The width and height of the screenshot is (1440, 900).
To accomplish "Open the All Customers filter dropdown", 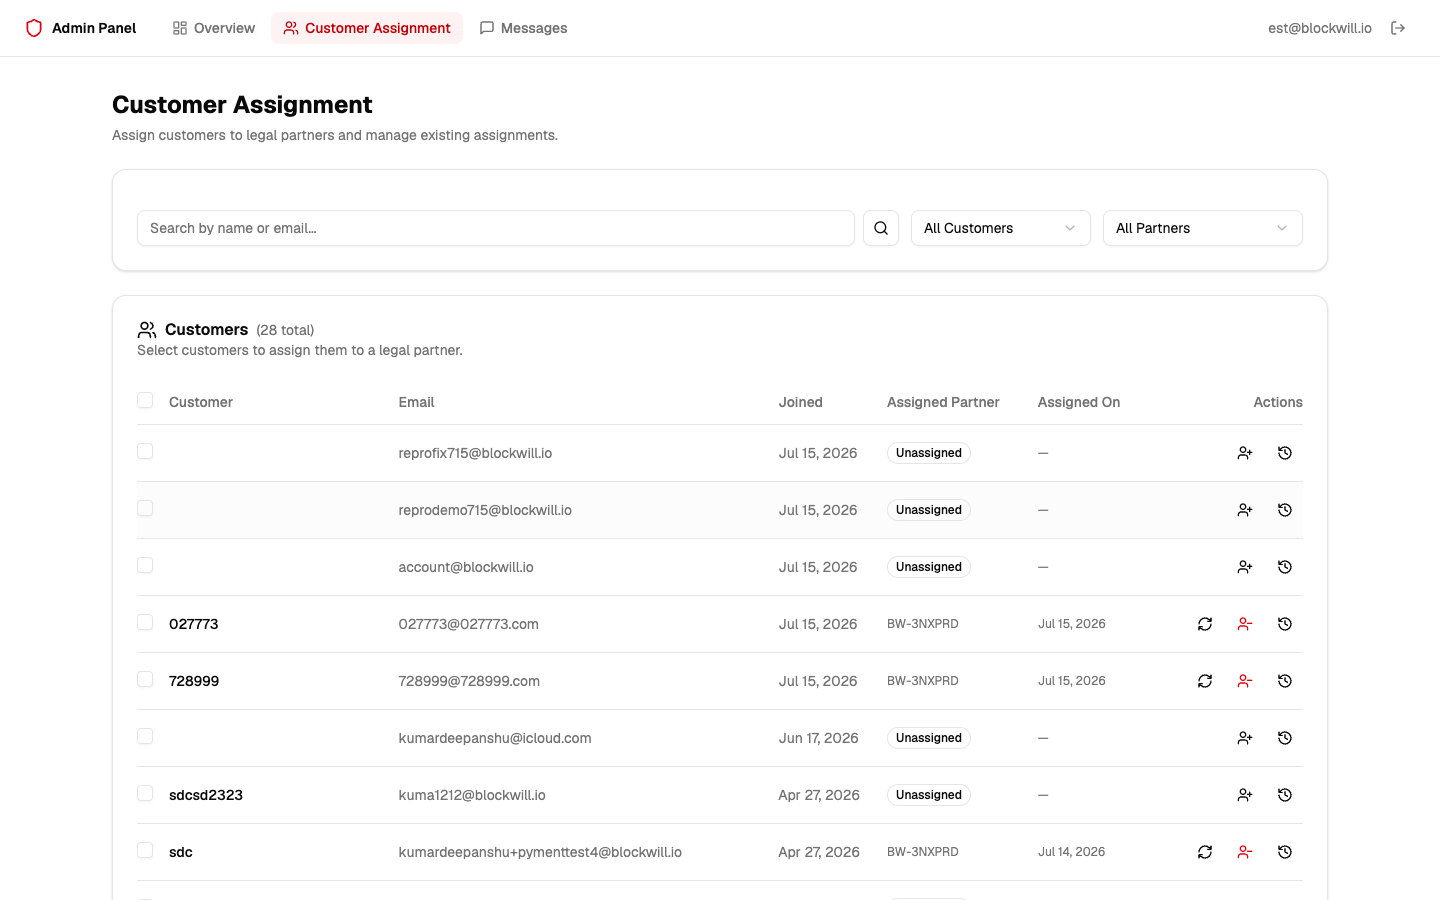I will [x=1000, y=228].
